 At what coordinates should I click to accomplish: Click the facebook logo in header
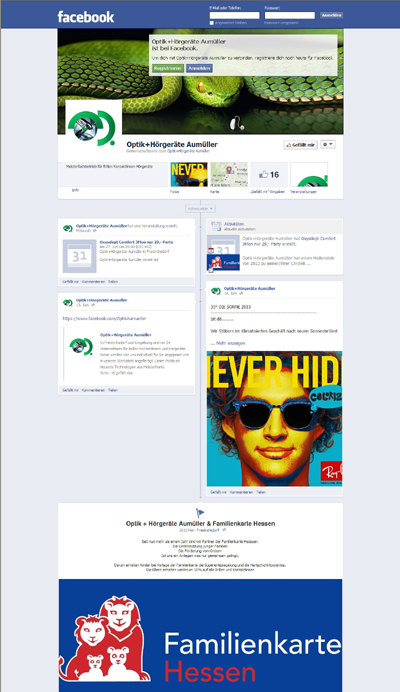[x=86, y=17]
